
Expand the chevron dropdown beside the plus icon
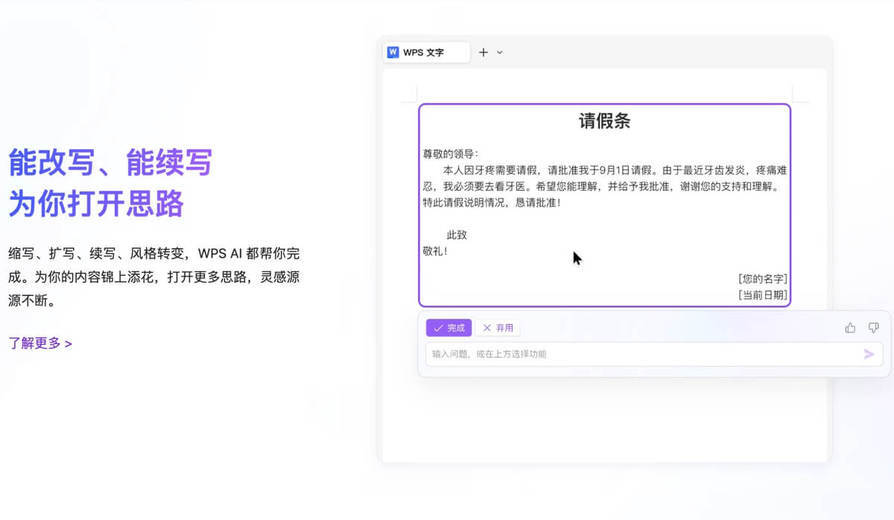[x=500, y=52]
